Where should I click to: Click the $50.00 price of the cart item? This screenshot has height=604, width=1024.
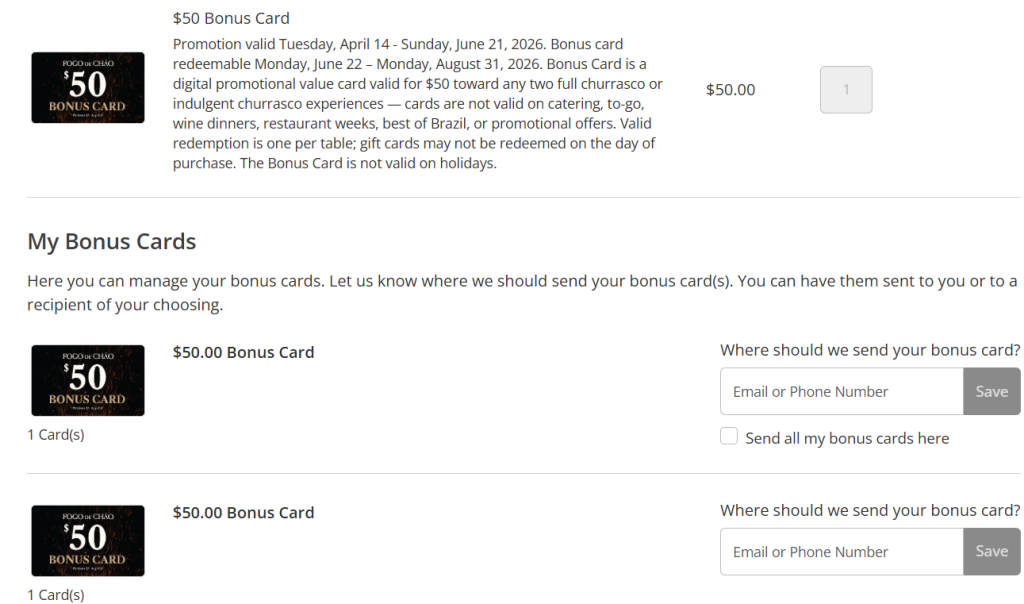tap(730, 90)
